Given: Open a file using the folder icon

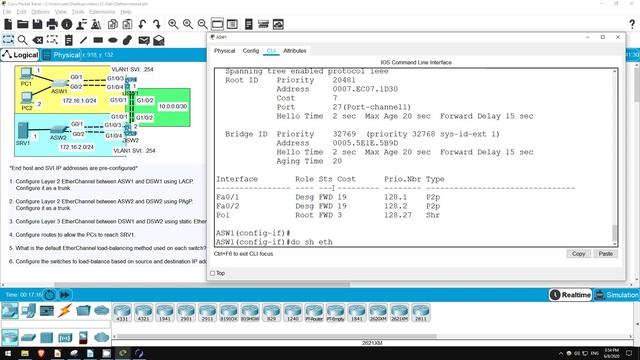Looking at the screenshot, I should pyautogui.click(x=22, y=24).
